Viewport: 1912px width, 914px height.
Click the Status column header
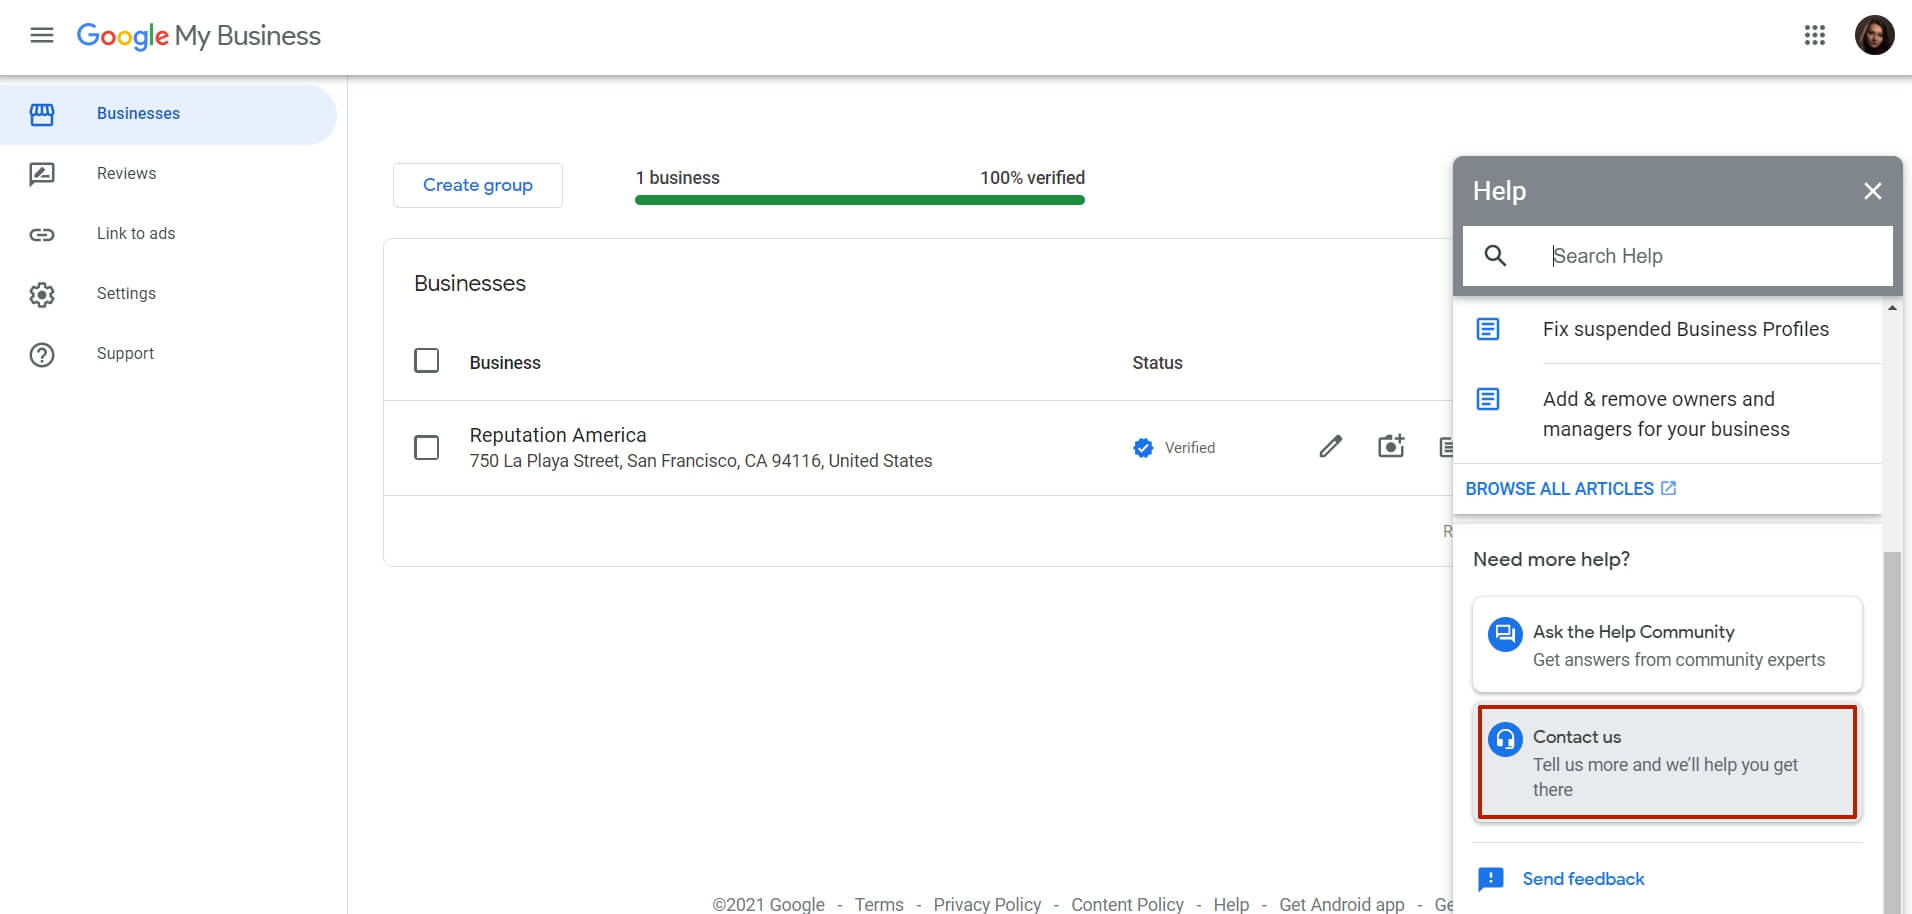point(1157,363)
